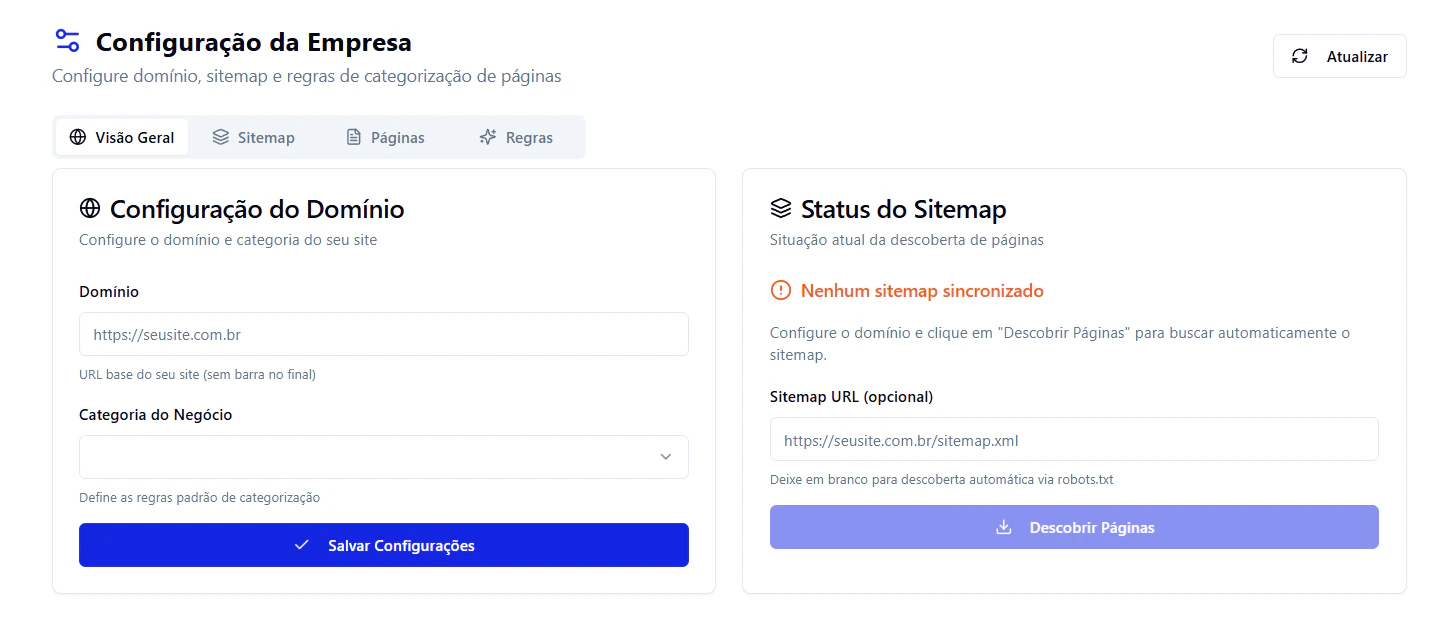Click the globe icon on the Visão Geral tab

(78, 137)
